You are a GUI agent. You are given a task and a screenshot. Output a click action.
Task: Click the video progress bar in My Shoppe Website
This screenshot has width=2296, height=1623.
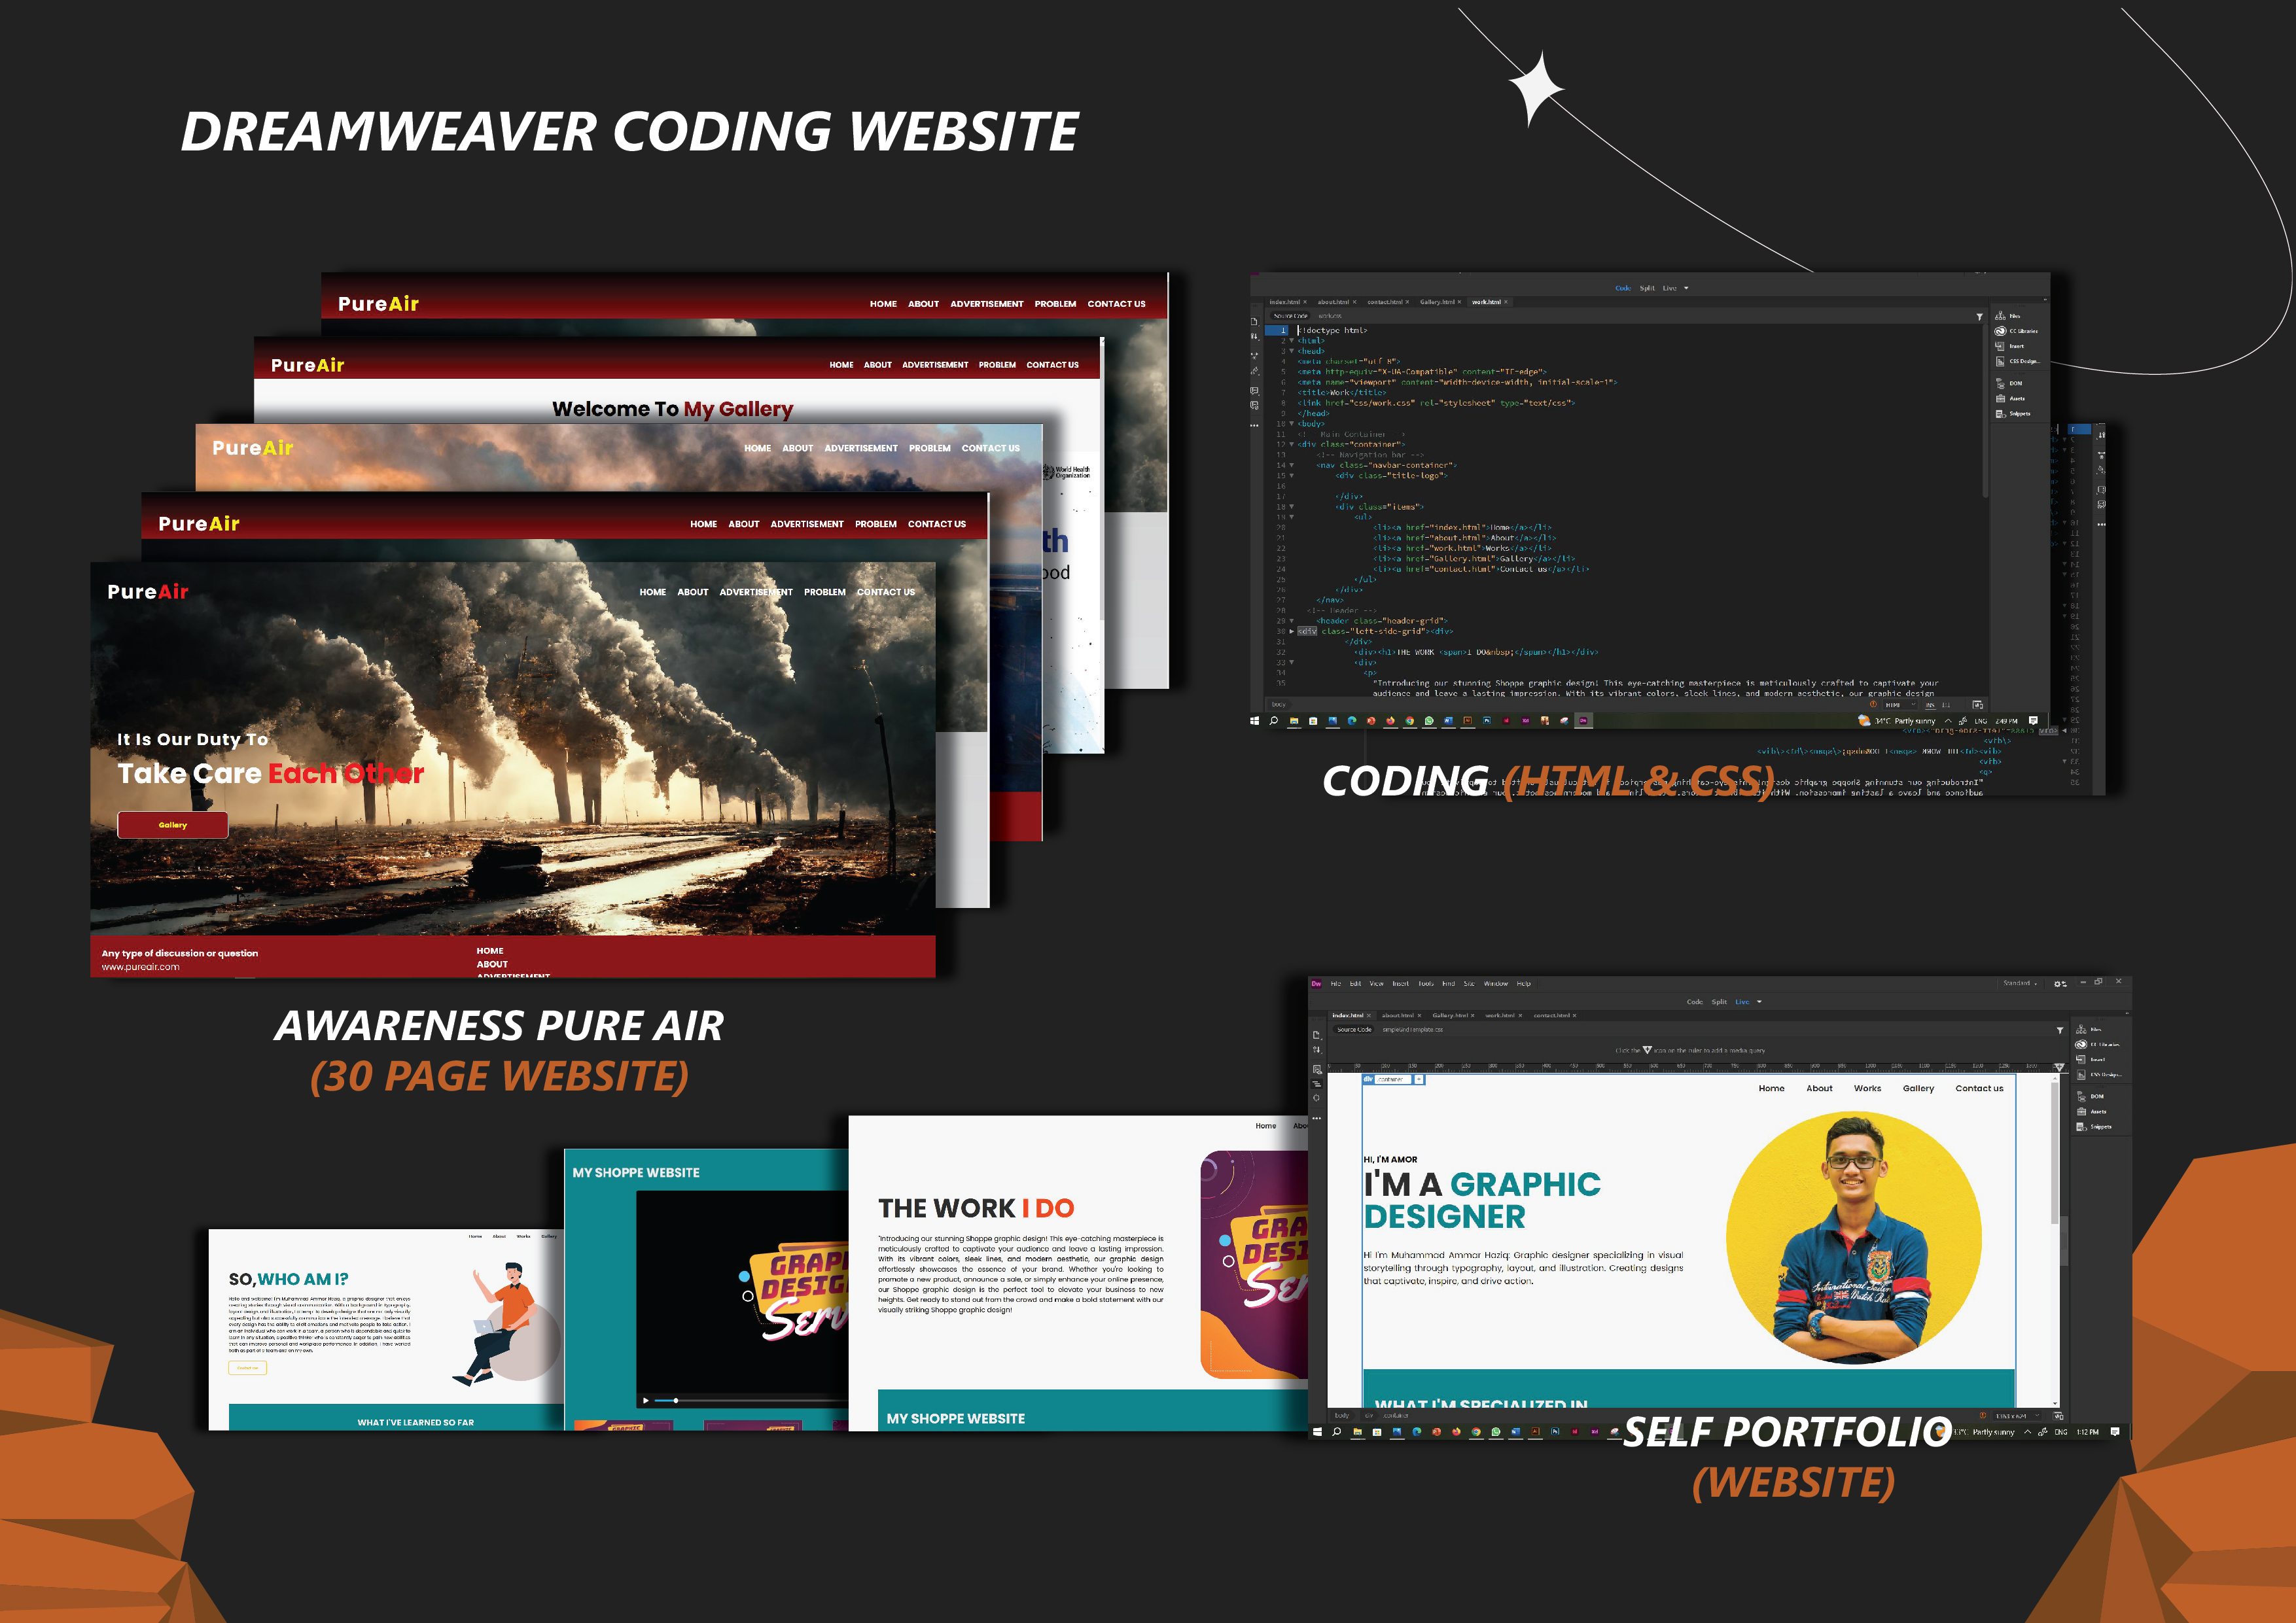tap(740, 1400)
